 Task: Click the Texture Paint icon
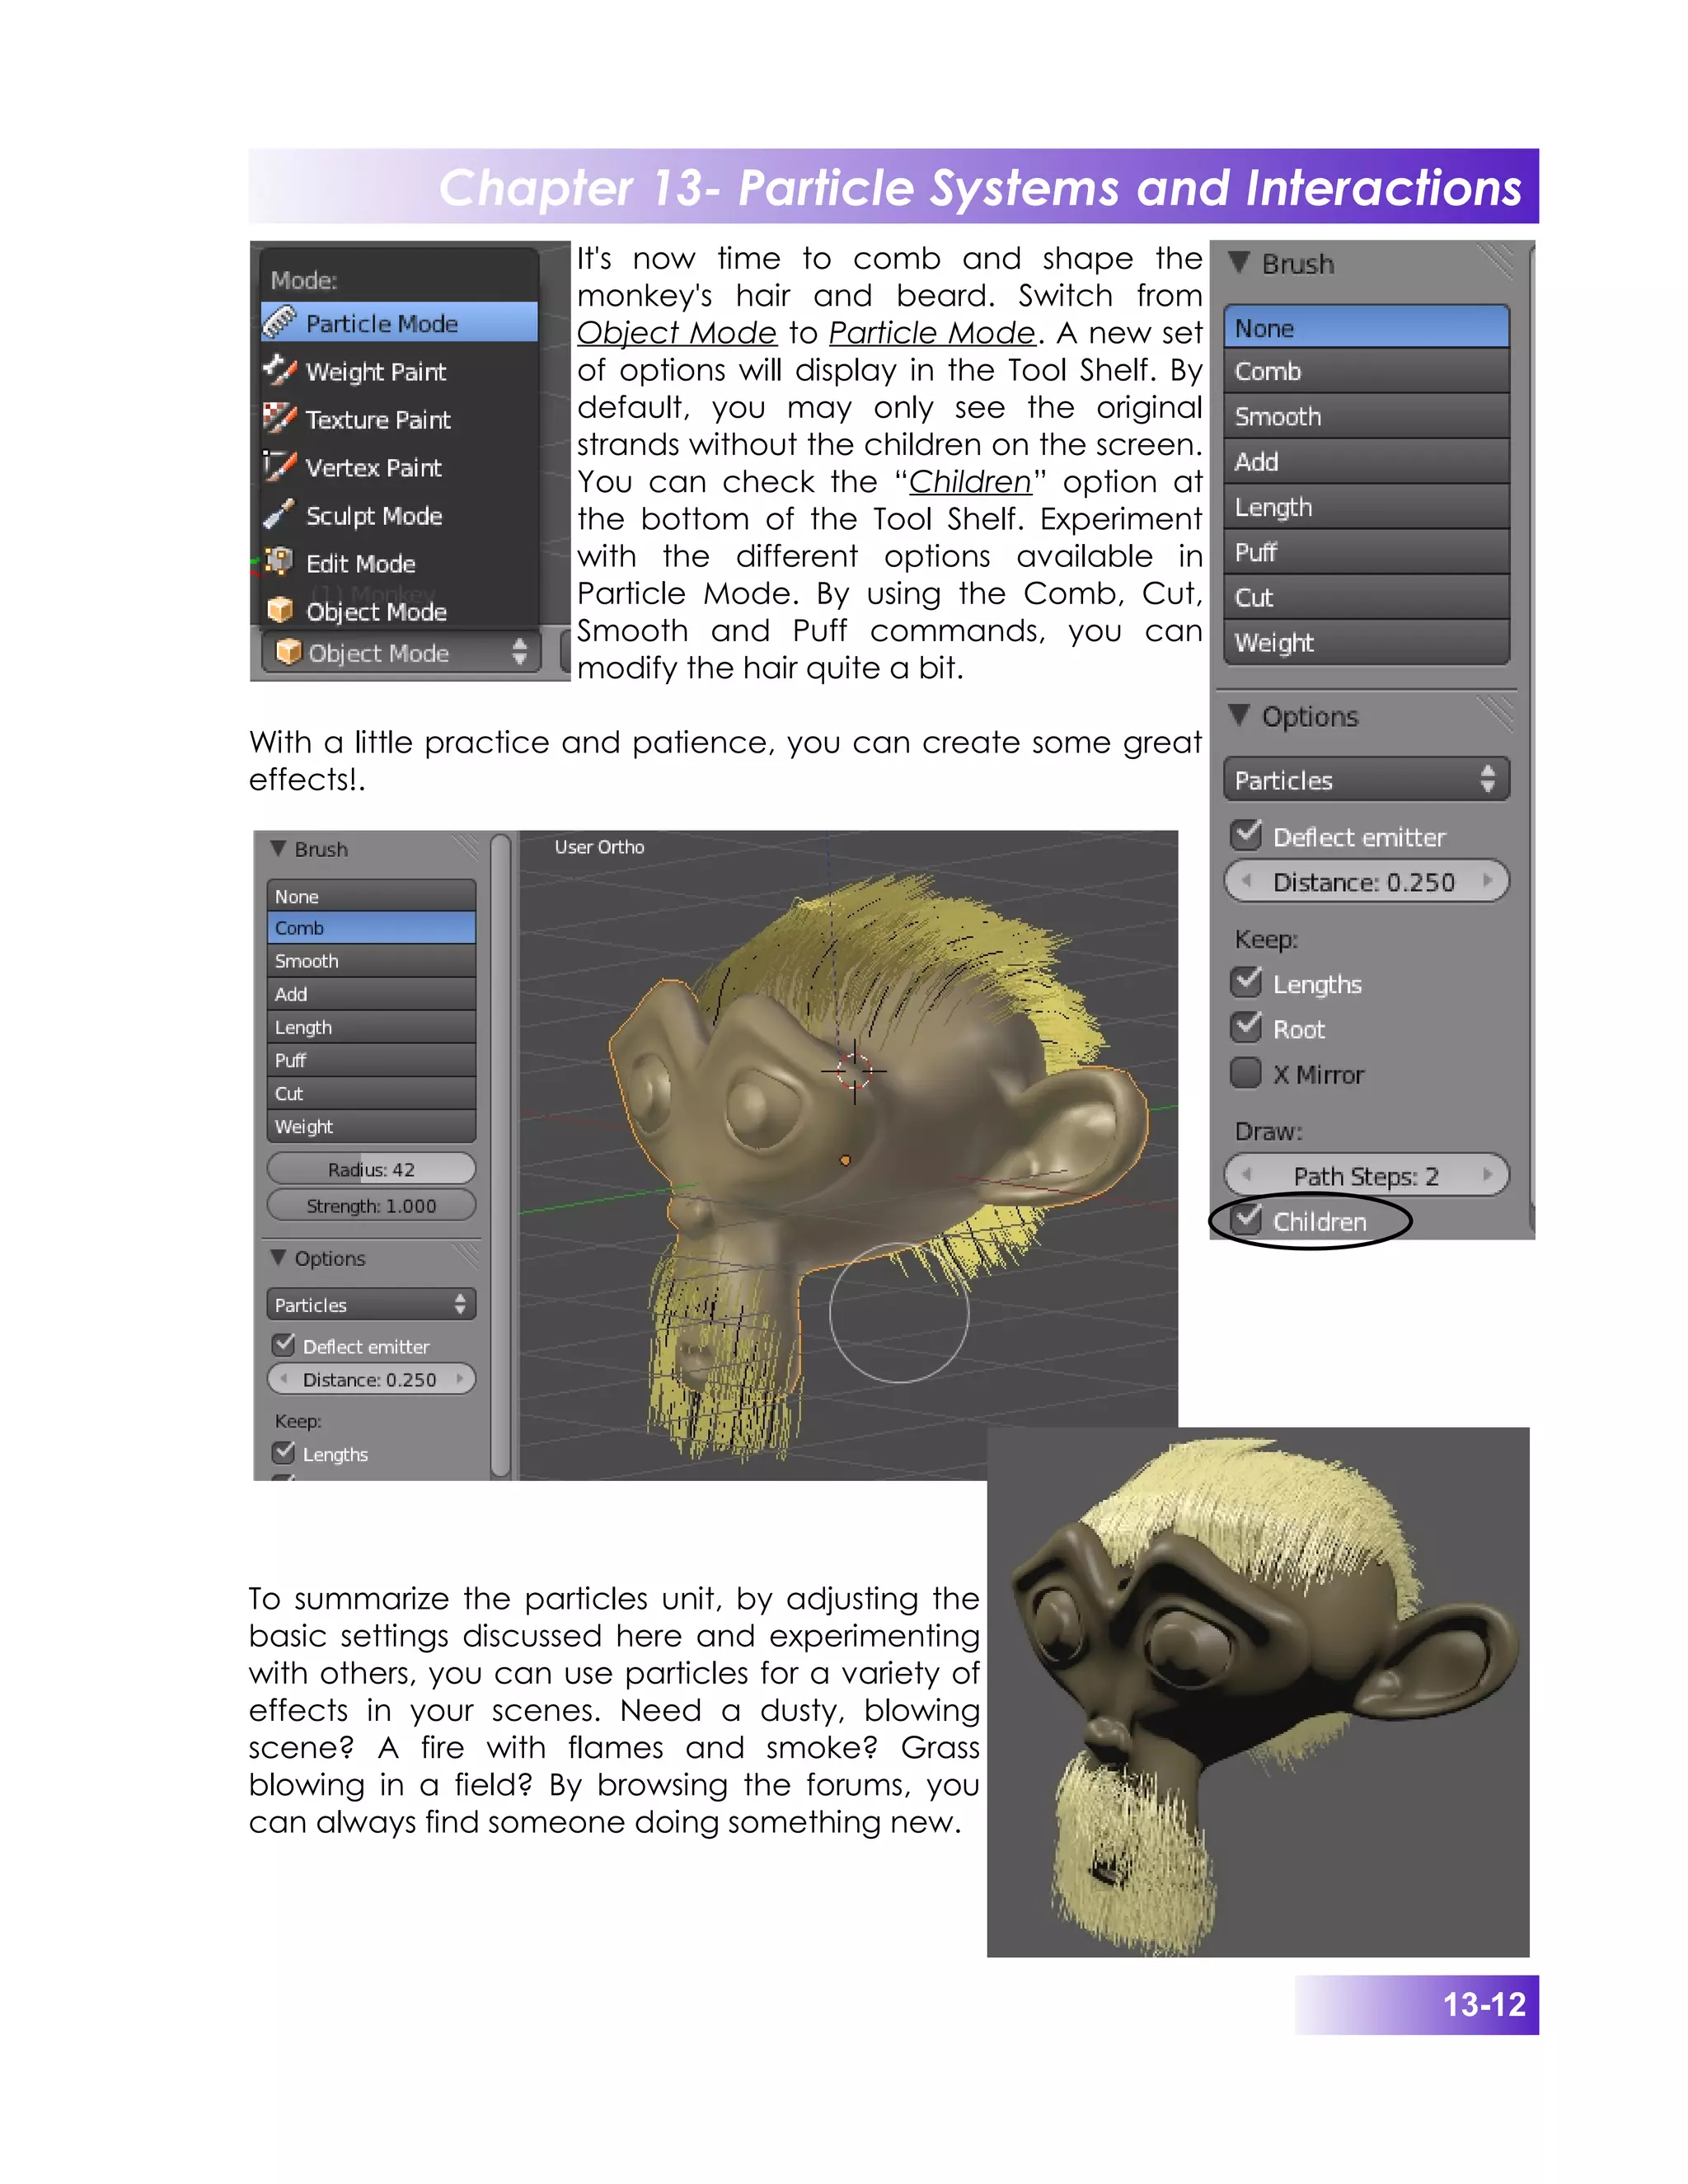[280, 418]
